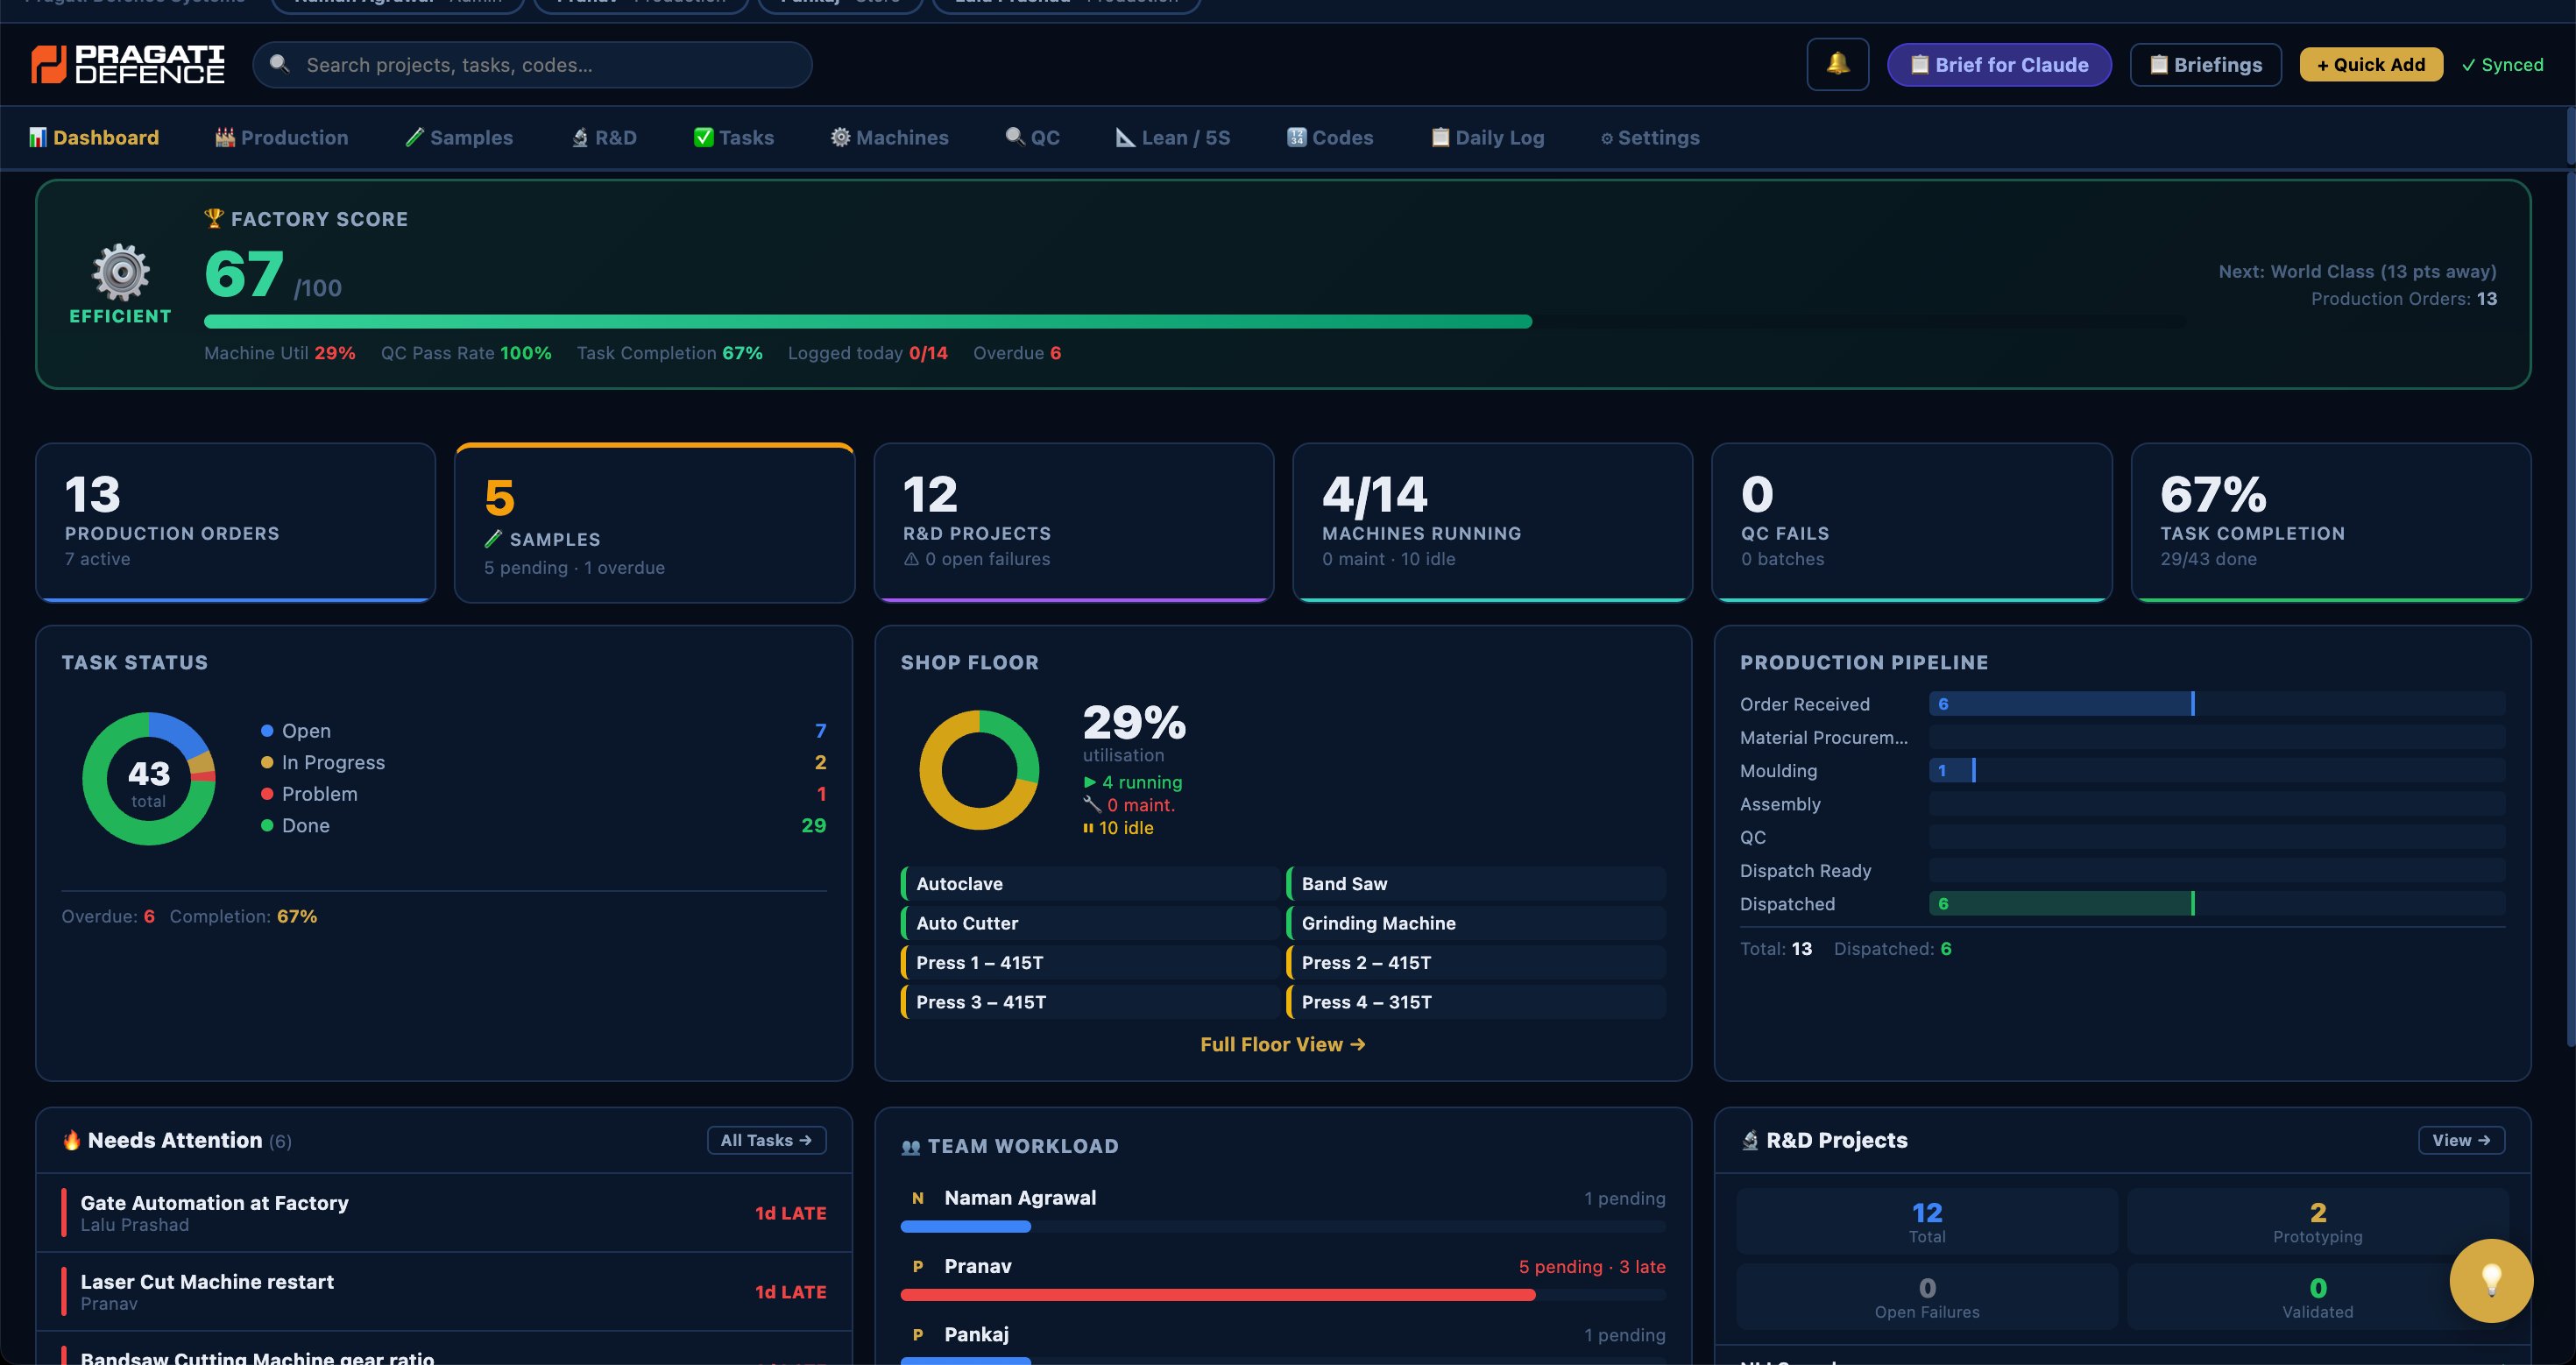Click the Pragati Defence logo
This screenshot has width=2576, height=1365.
point(127,64)
